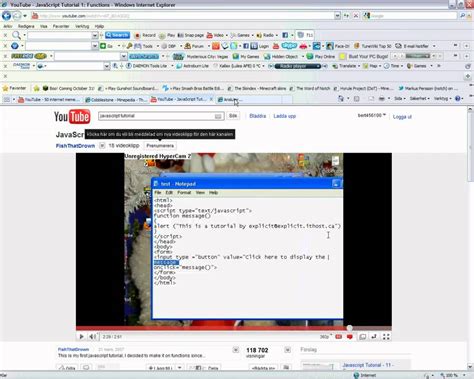Click the Stop loading X icon by address bar

(x=356, y=16)
